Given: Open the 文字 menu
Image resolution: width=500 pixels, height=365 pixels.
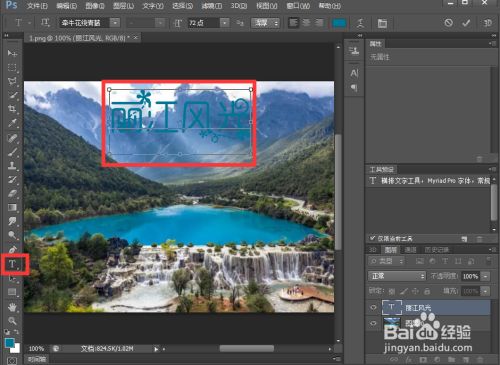Looking at the screenshot, I should (x=153, y=6).
